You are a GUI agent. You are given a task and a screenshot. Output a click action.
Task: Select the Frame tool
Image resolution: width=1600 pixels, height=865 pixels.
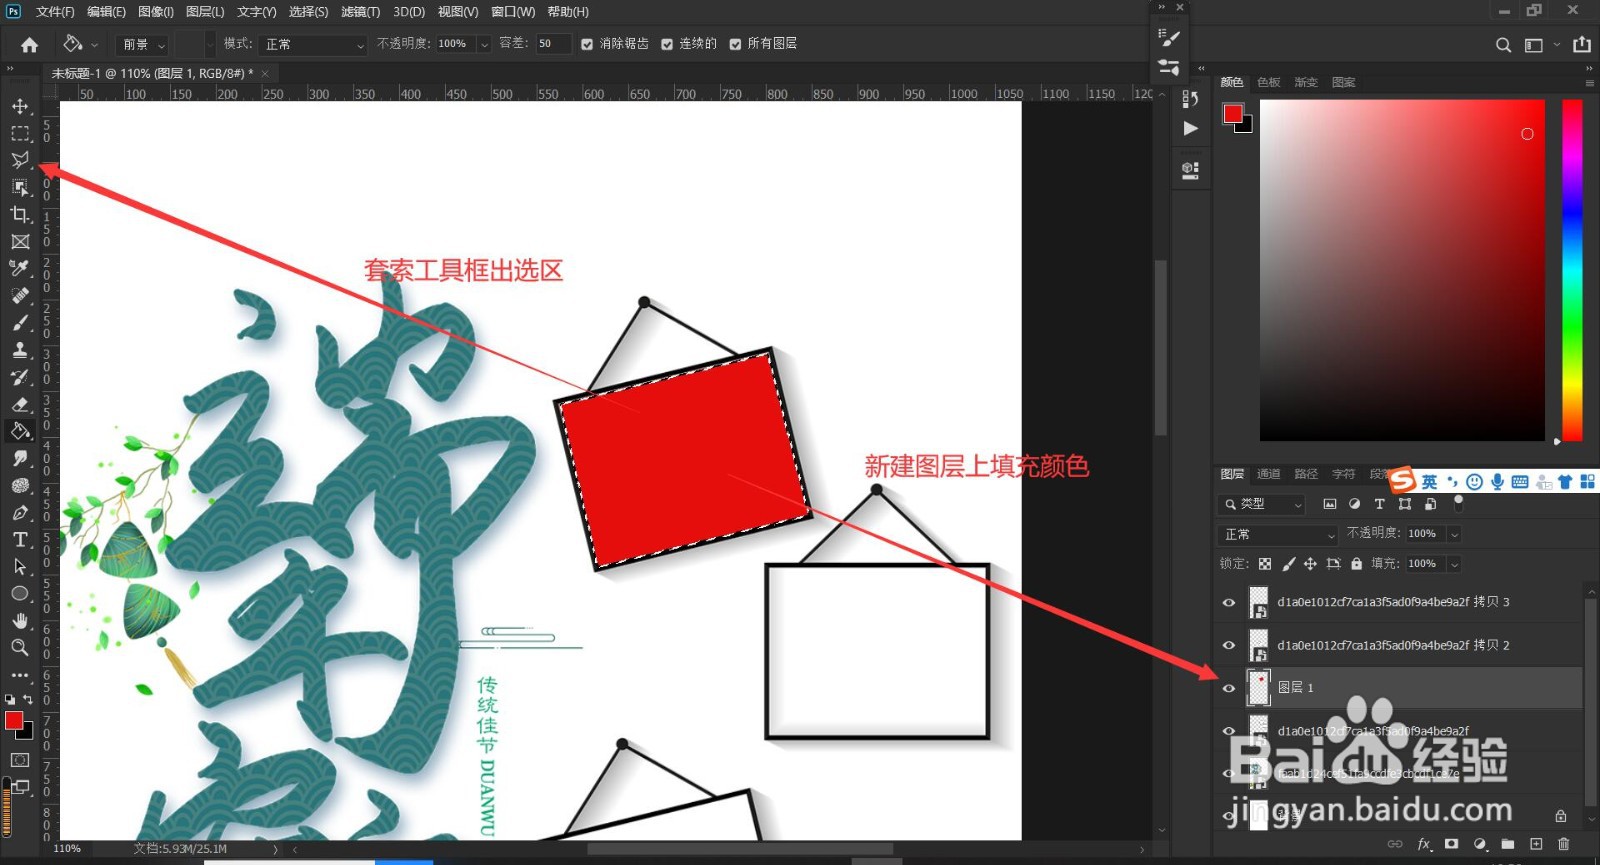point(20,241)
